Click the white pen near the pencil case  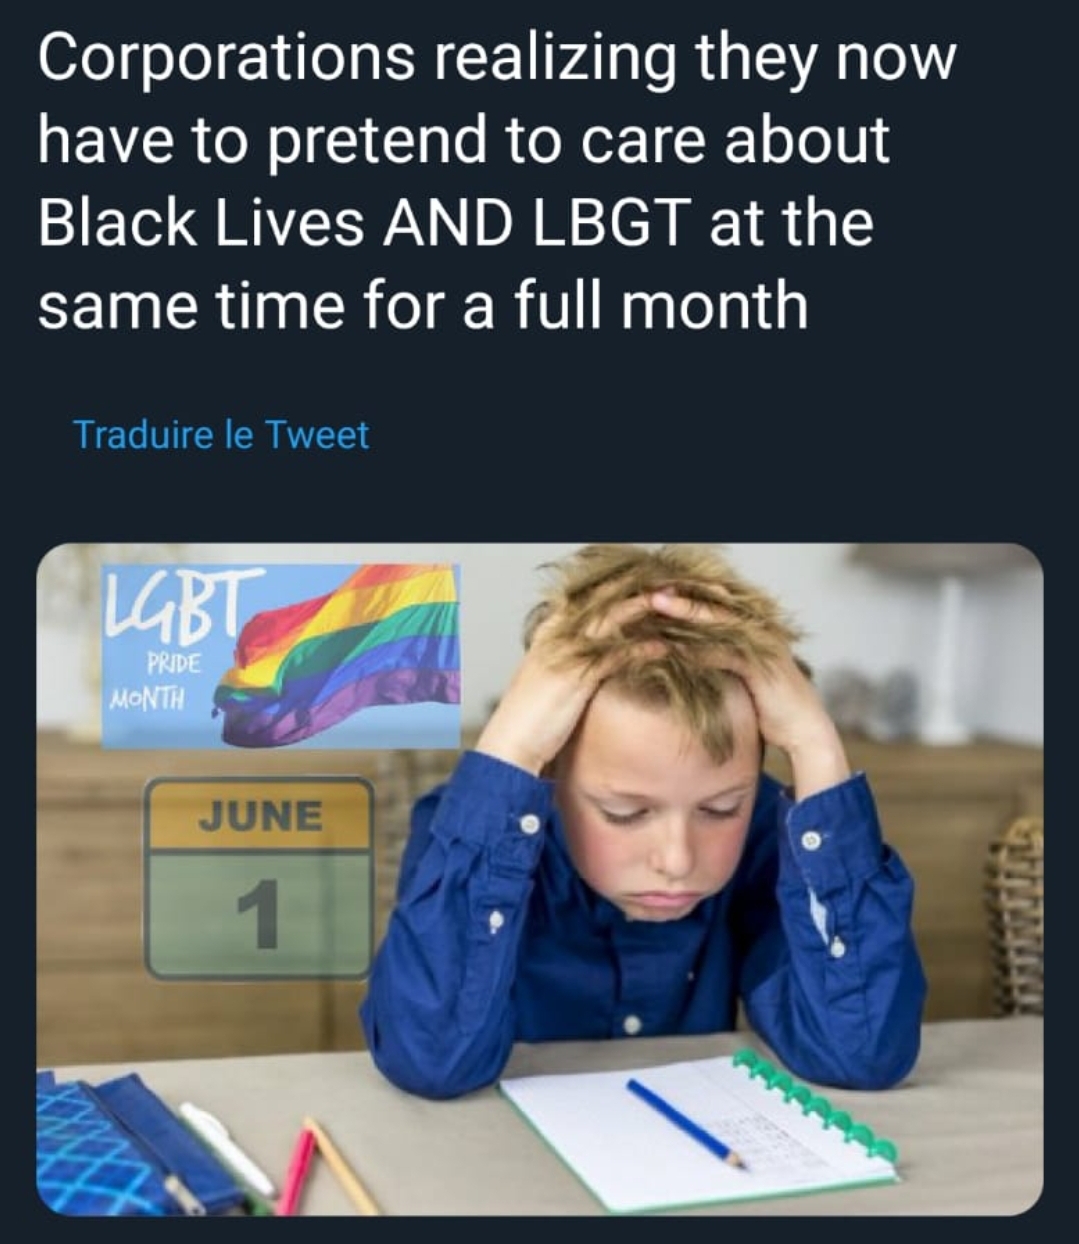(x=226, y=1148)
